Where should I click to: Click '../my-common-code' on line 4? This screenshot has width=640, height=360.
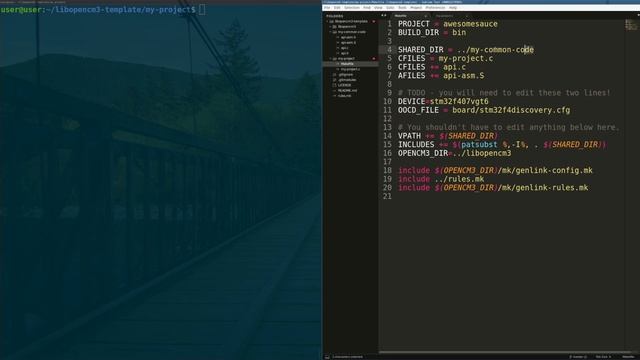pyautogui.click(x=495, y=50)
